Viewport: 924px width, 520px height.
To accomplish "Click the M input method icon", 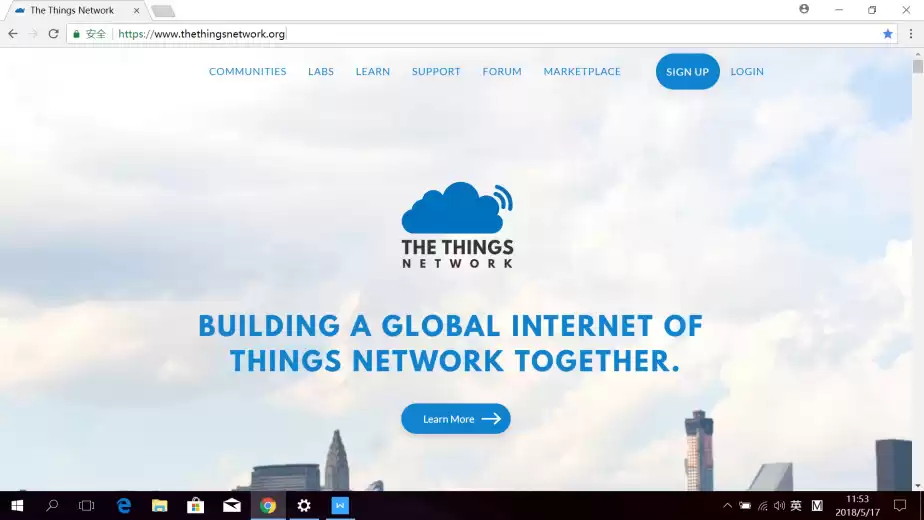I will [817, 506].
